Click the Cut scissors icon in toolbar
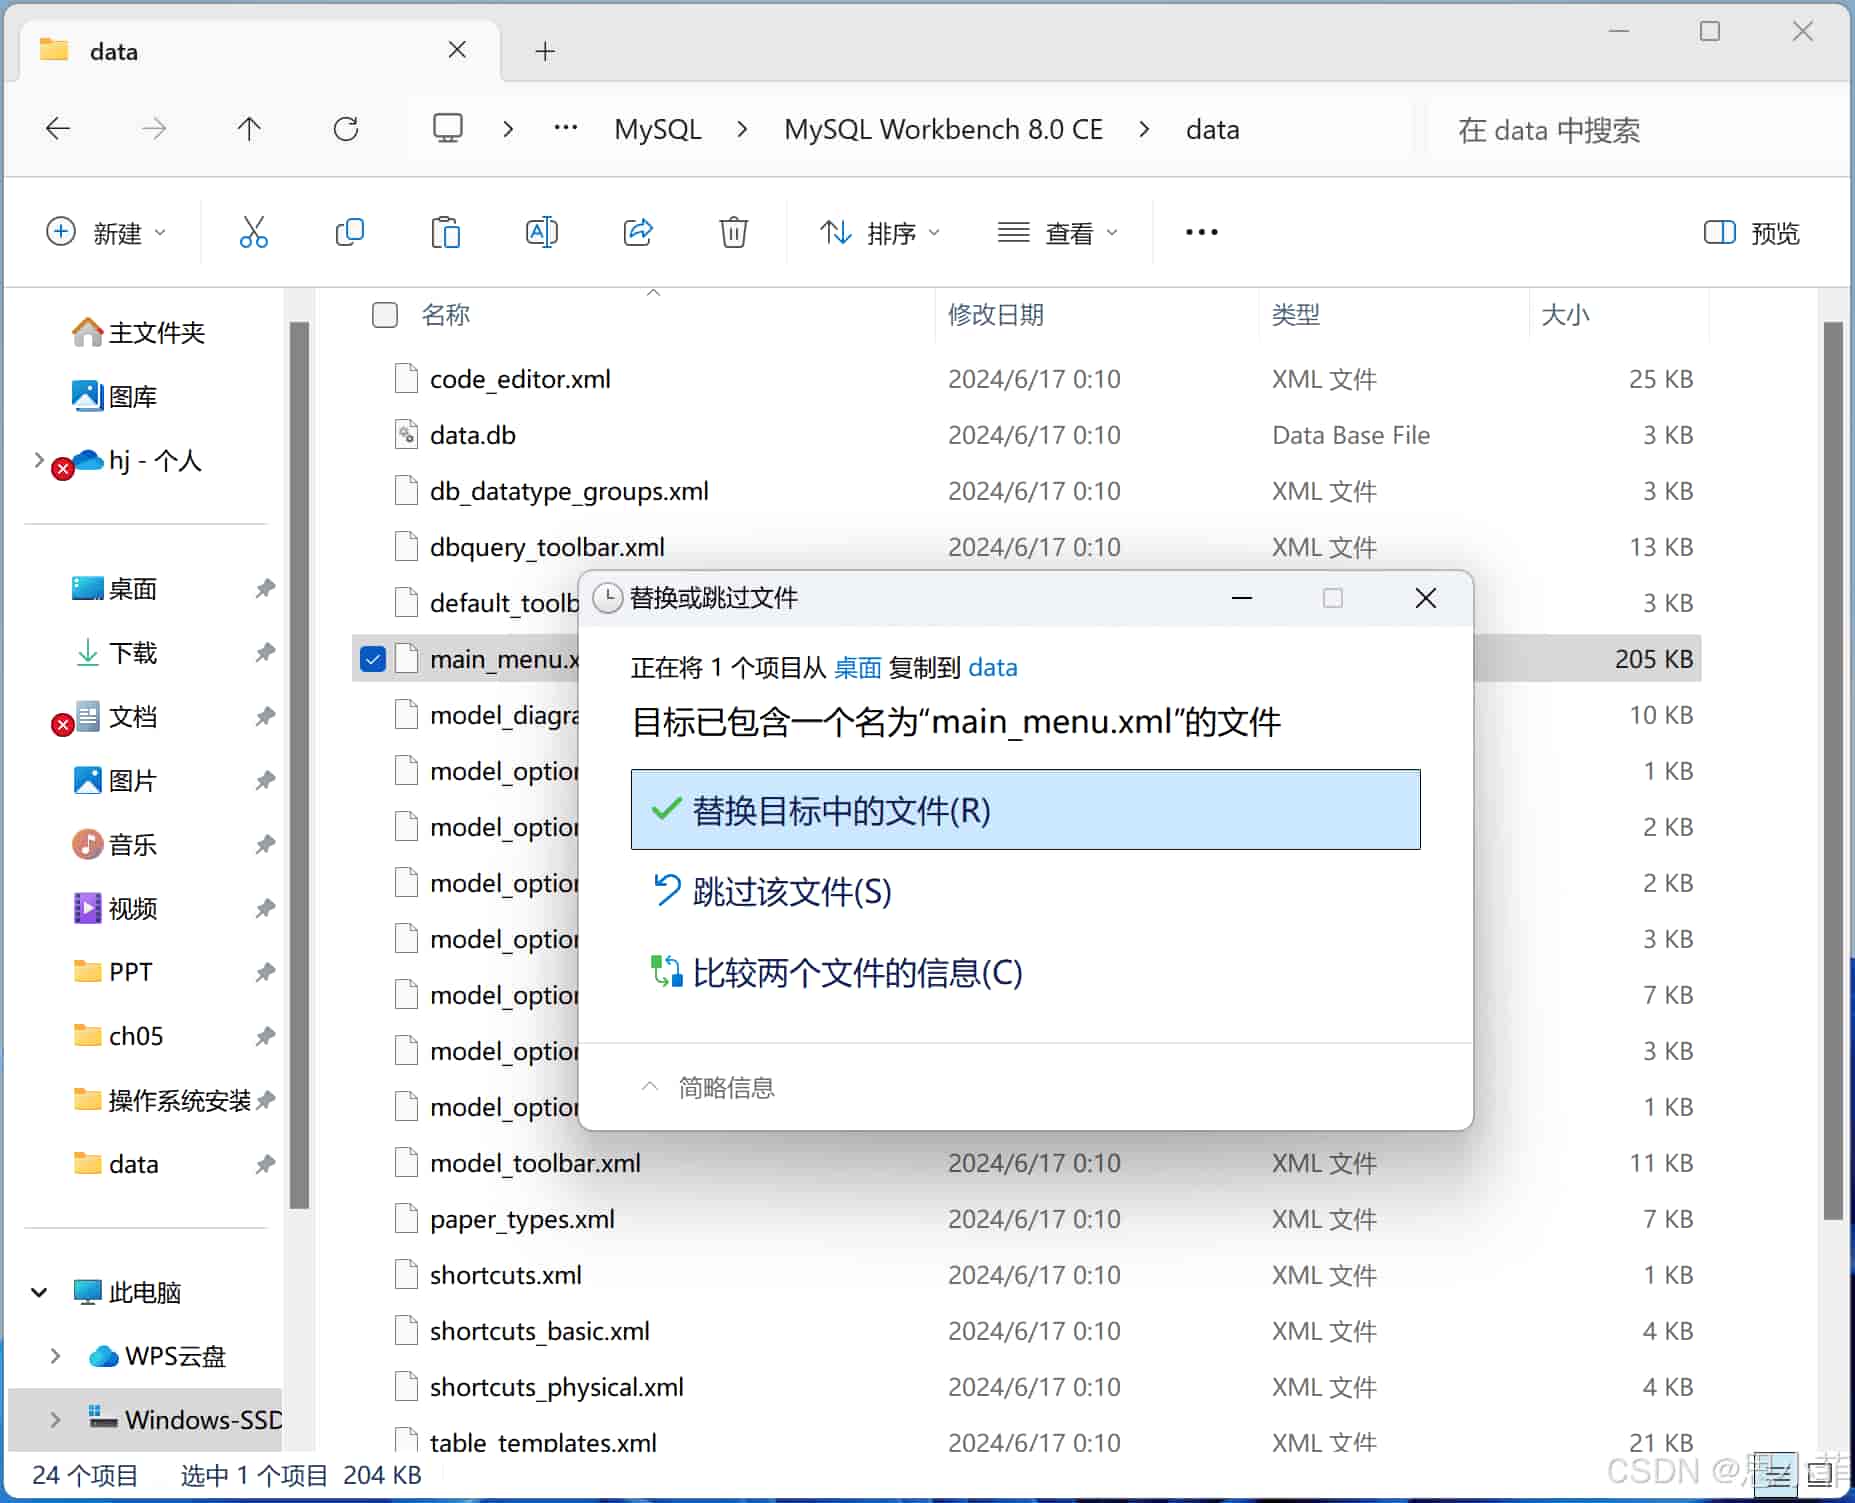This screenshot has width=1855, height=1503. [x=253, y=232]
